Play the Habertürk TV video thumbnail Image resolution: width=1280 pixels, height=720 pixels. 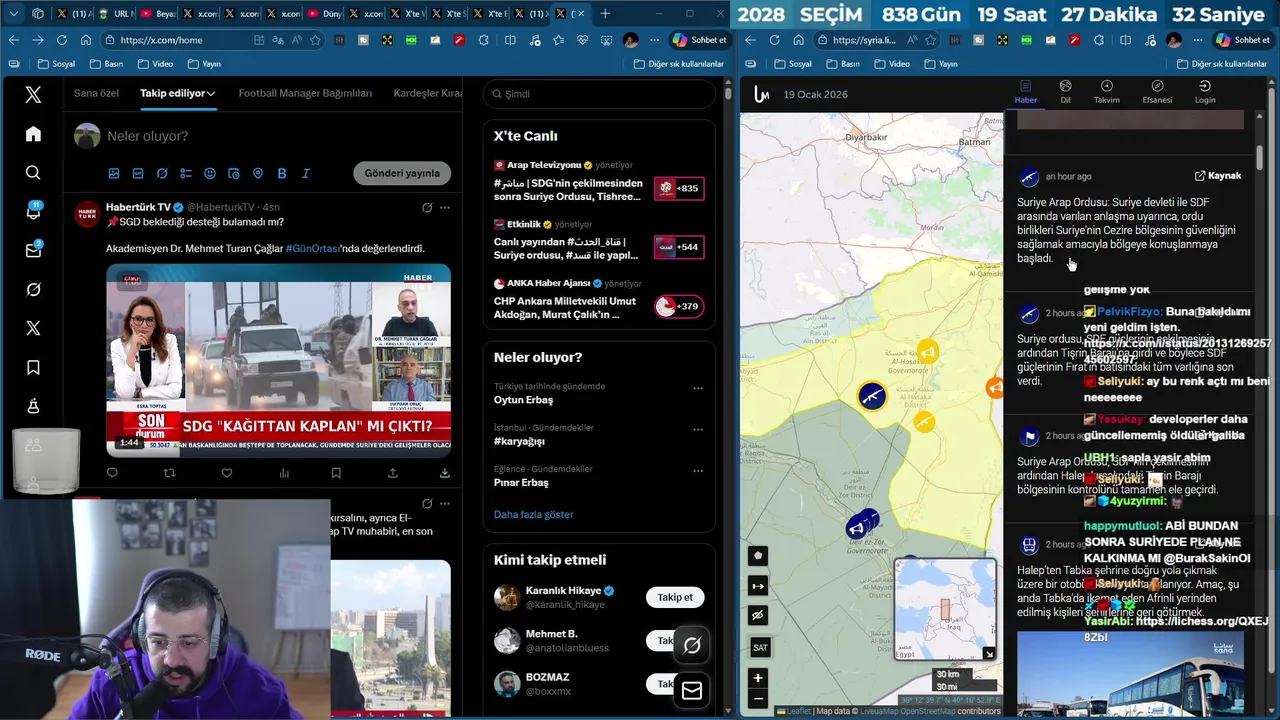point(278,360)
